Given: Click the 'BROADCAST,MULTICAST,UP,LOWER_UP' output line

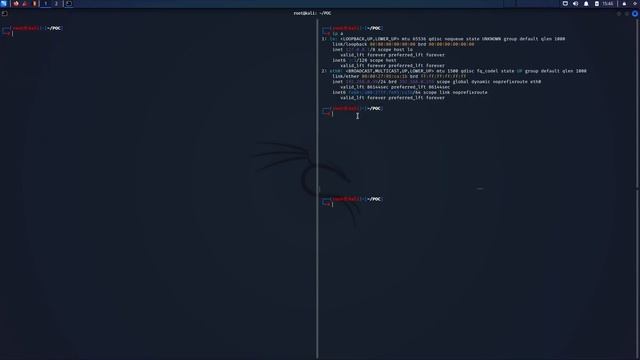Looking at the screenshot, I should (x=454, y=71).
